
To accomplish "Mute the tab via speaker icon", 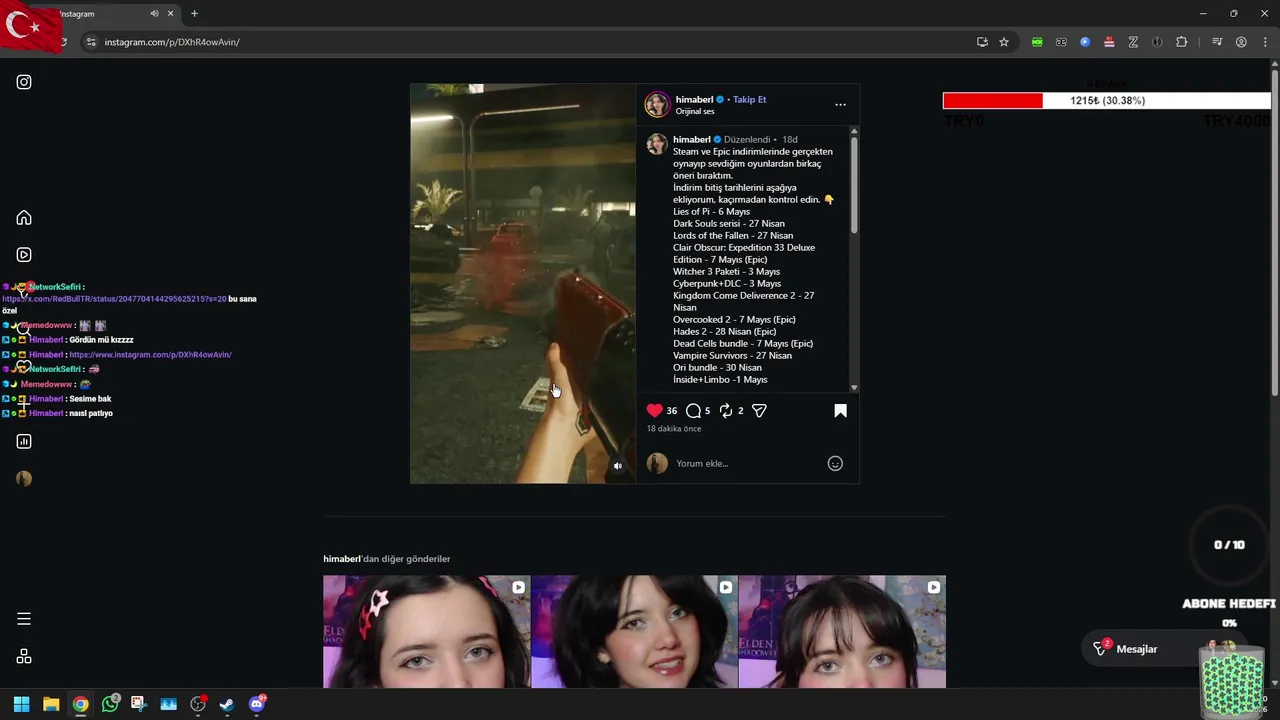I will point(154,13).
